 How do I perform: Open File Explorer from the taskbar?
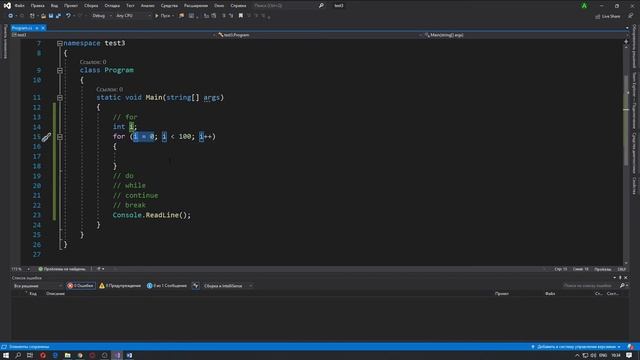(x=67, y=356)
